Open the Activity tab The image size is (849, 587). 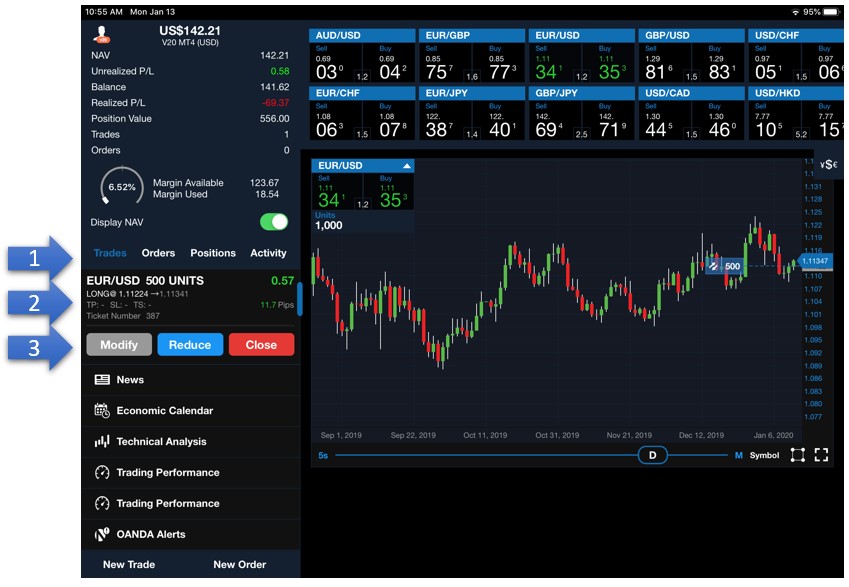tap(268, 253)
